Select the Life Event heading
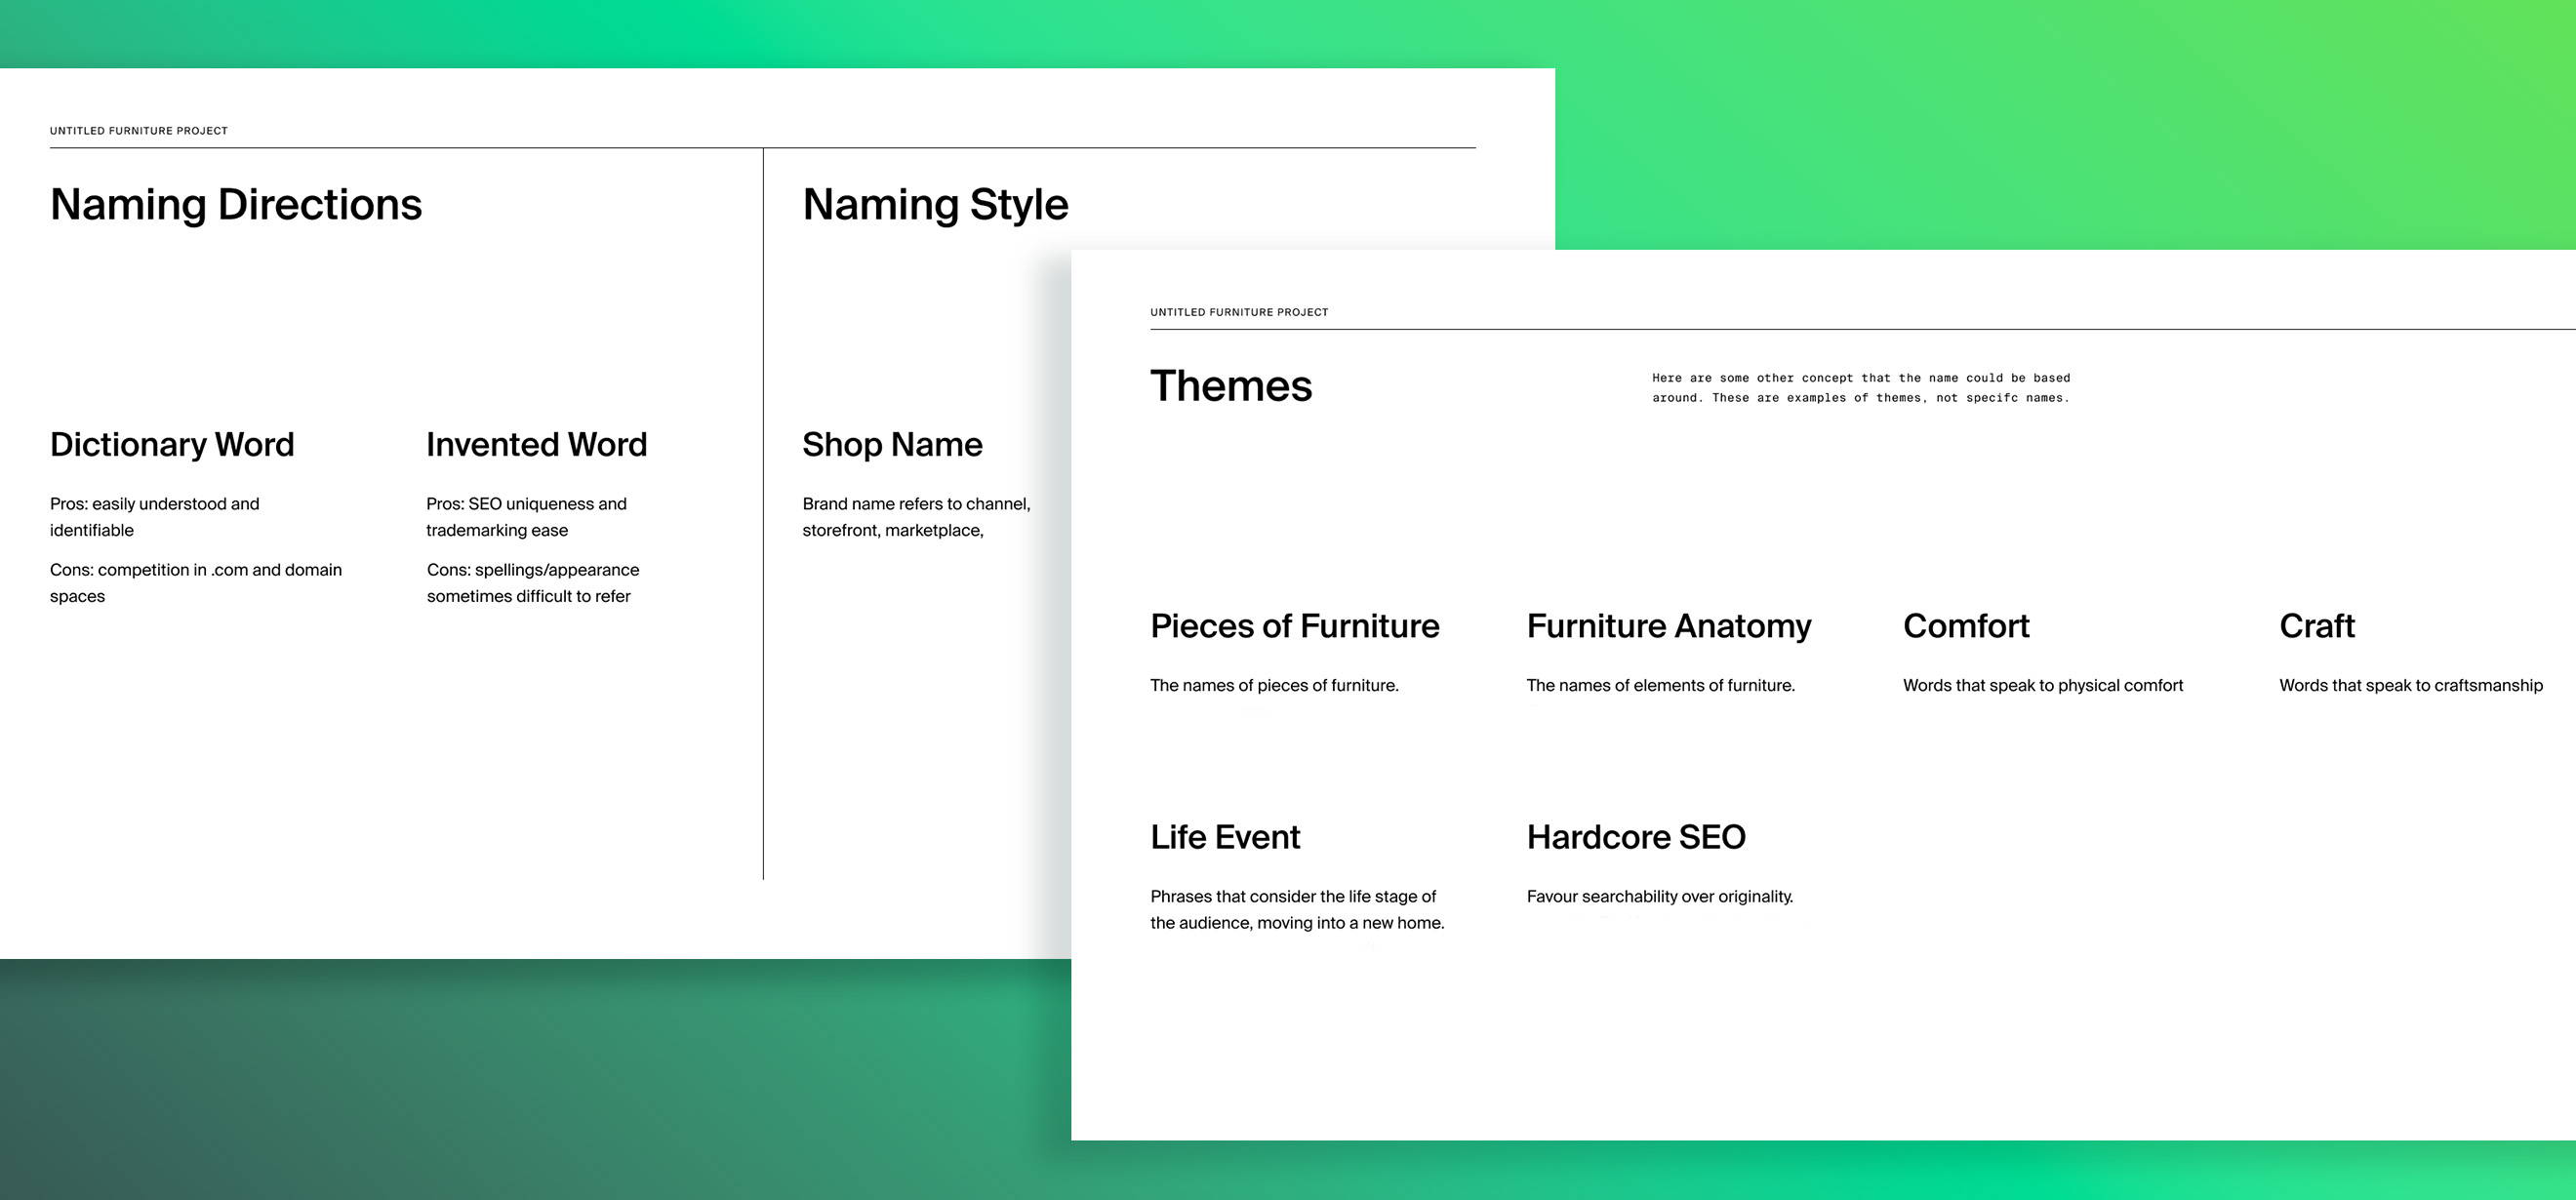The height and width of the screenshot is (1200, 2576). click(x=1224, y=837)
